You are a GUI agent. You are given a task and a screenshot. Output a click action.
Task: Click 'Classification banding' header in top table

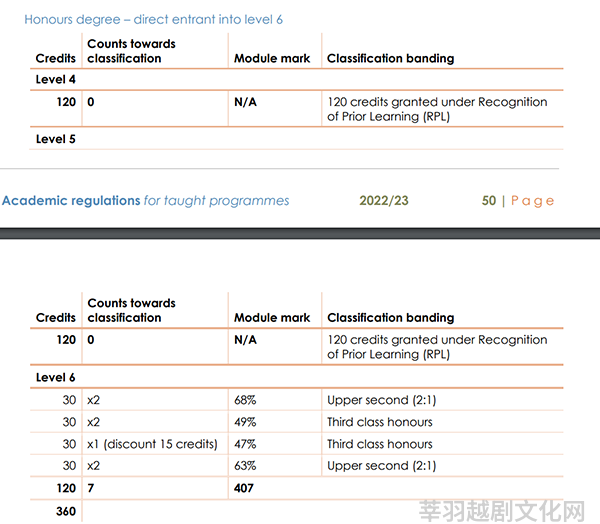(x=390, y=59)
